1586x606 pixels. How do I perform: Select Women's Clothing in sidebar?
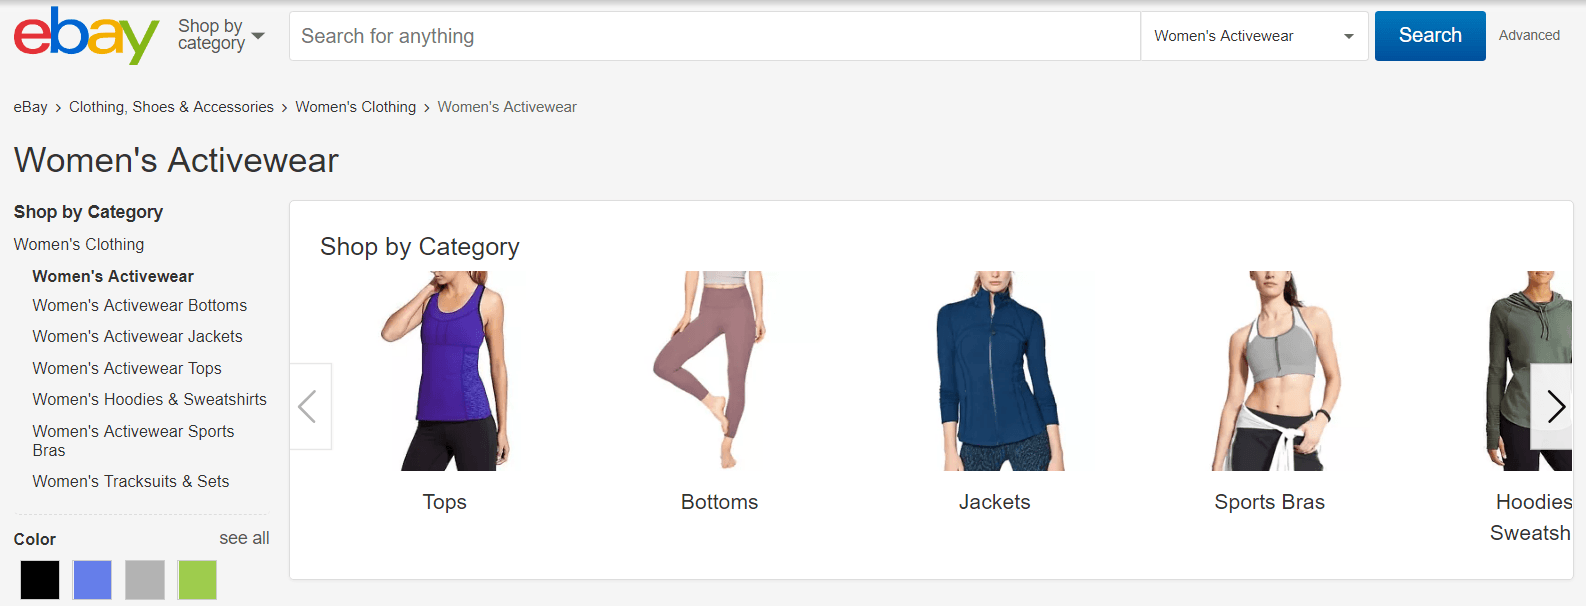pyautogui.click(x=79, y=244)
